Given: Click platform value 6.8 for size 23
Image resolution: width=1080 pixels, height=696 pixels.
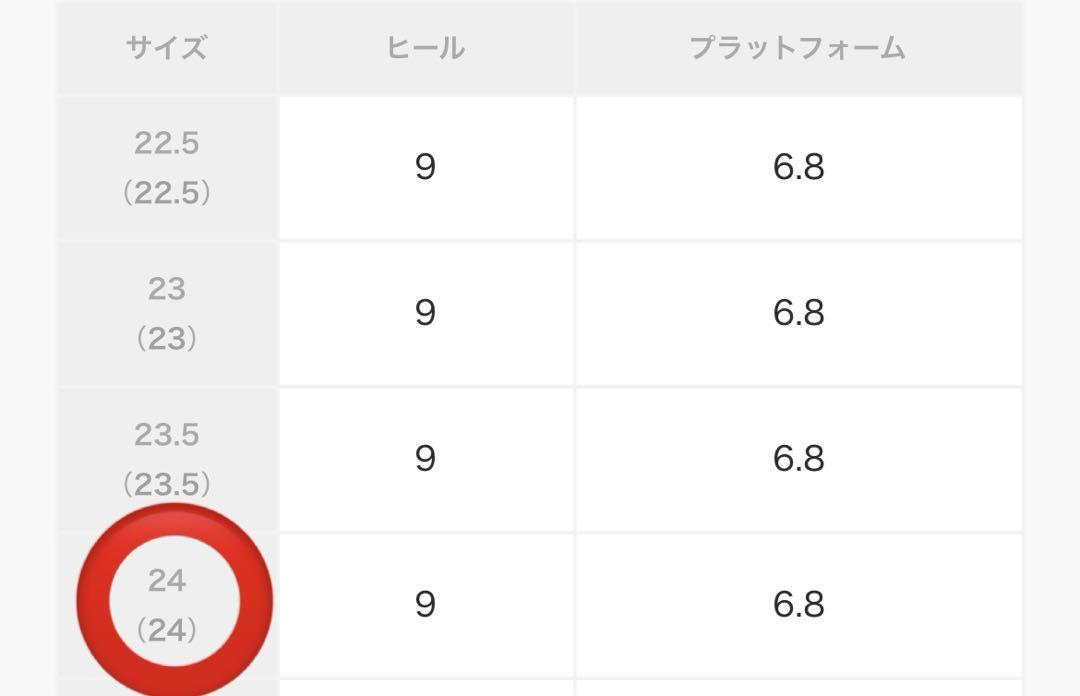Looking at the screenshot, I should [799, 314].
